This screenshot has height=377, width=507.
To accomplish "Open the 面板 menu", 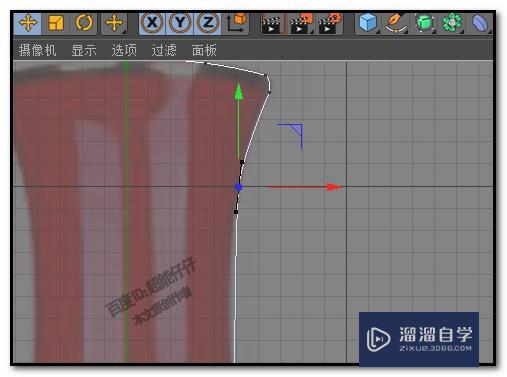I will click(x=204, y=50).
